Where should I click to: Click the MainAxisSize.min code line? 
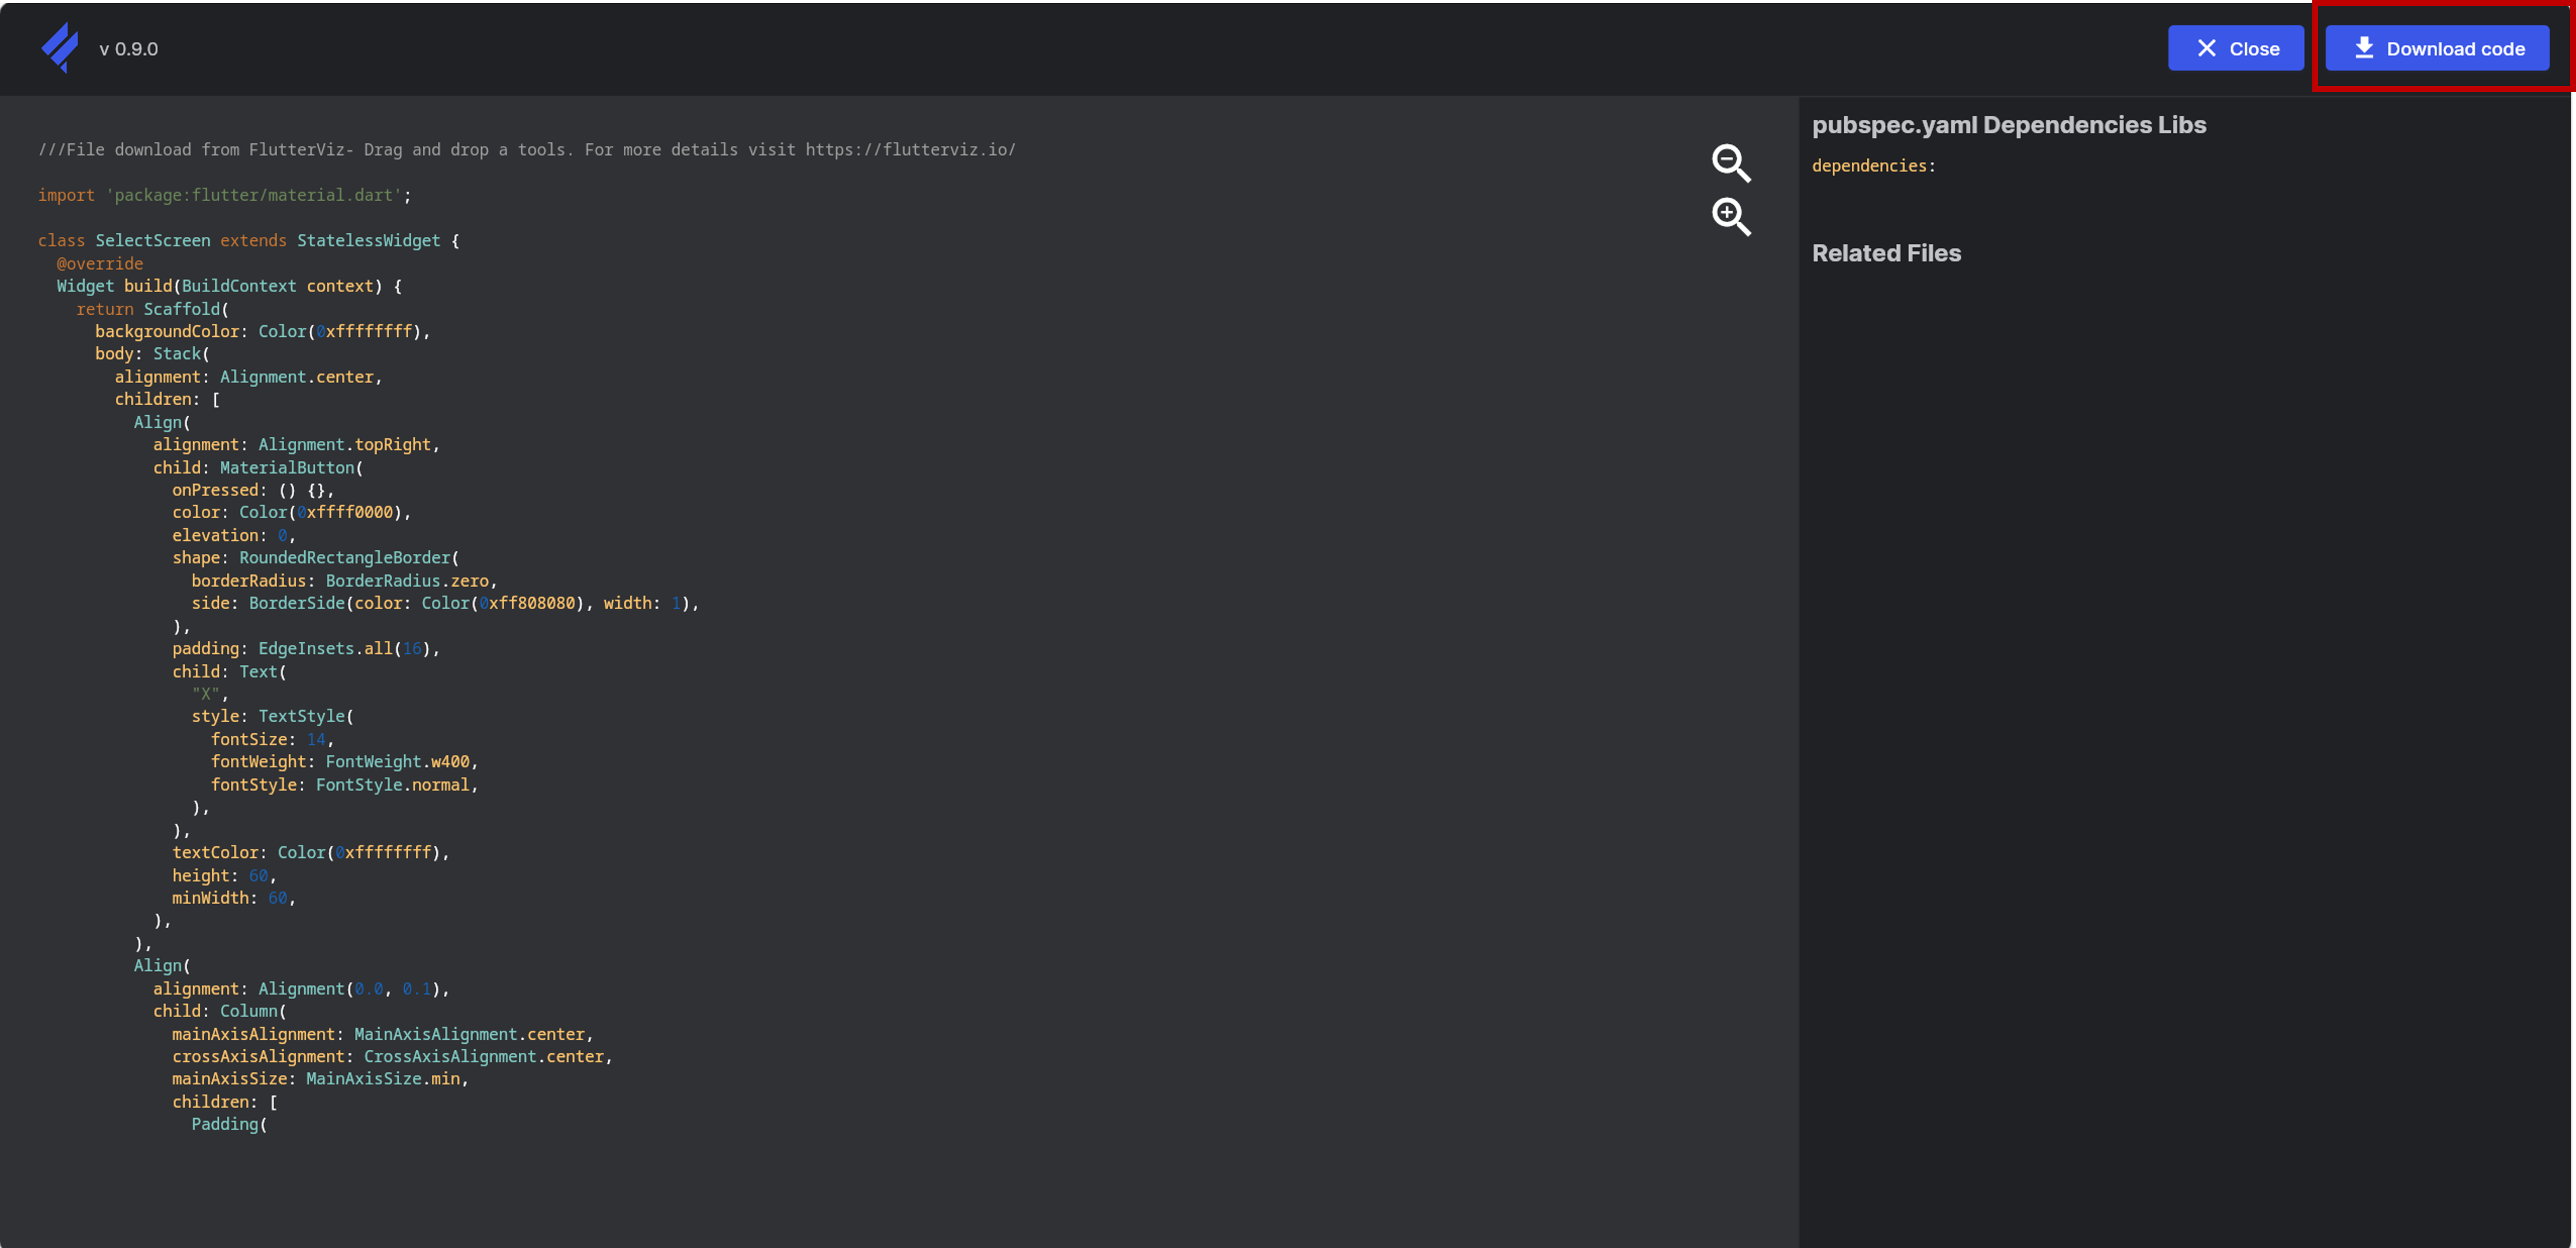(320, 1079)
